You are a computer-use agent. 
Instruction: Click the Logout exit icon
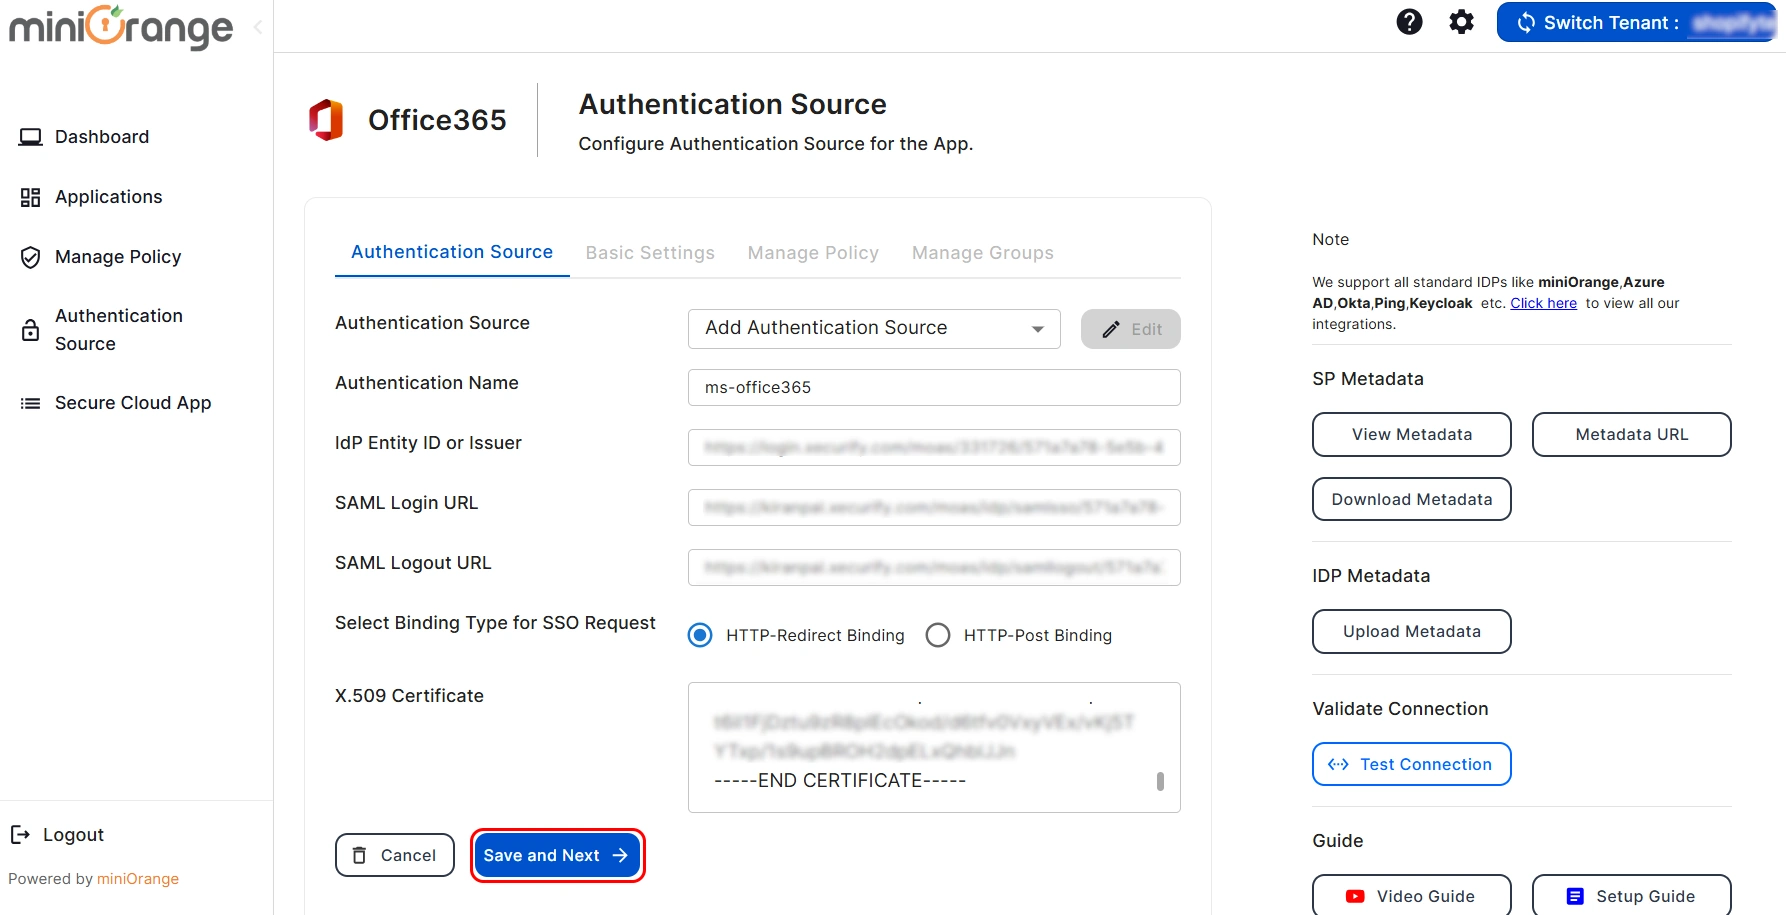pos(20,834)
